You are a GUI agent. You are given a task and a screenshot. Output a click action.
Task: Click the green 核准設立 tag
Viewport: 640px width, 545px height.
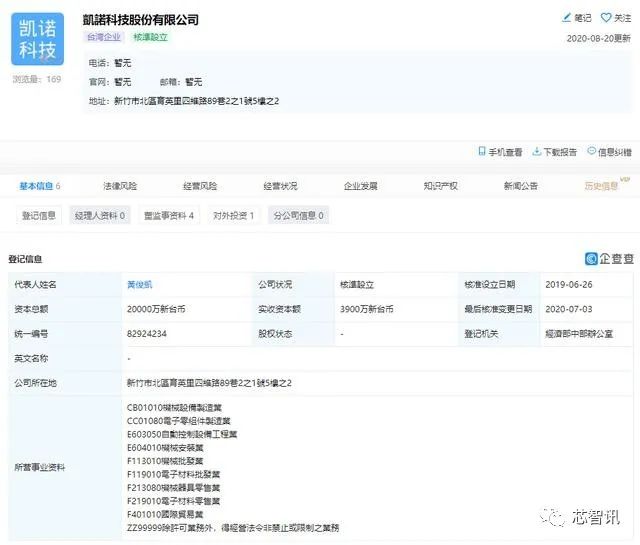point(150,37)
